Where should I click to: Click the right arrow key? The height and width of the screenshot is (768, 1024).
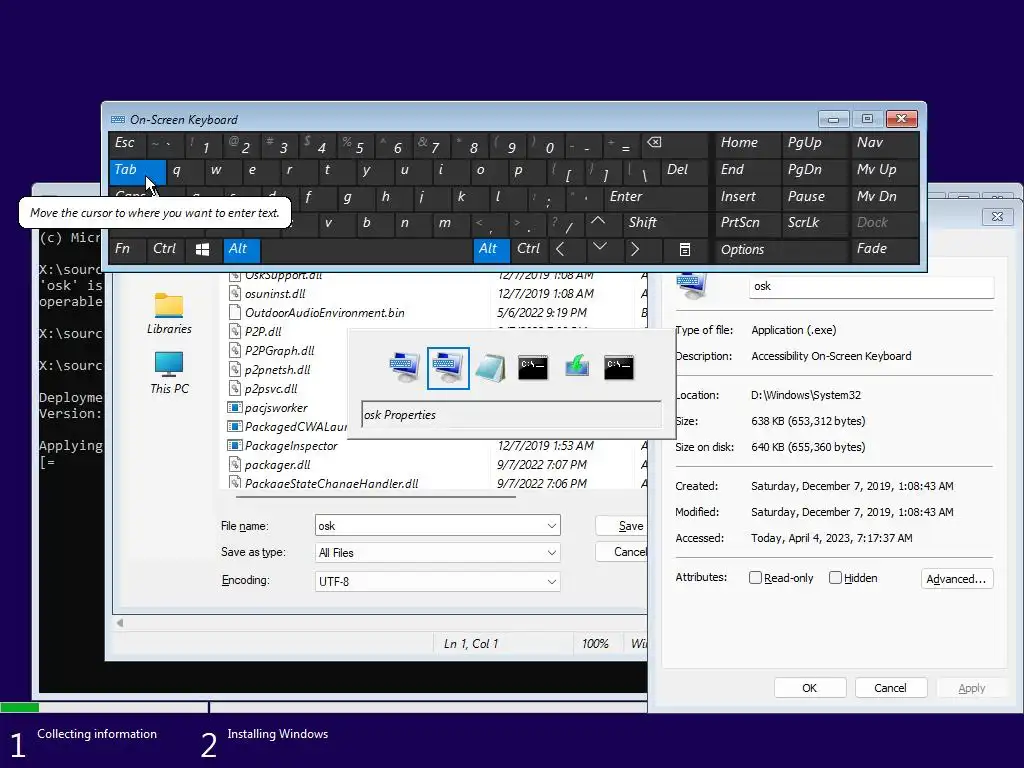[635, 249]
